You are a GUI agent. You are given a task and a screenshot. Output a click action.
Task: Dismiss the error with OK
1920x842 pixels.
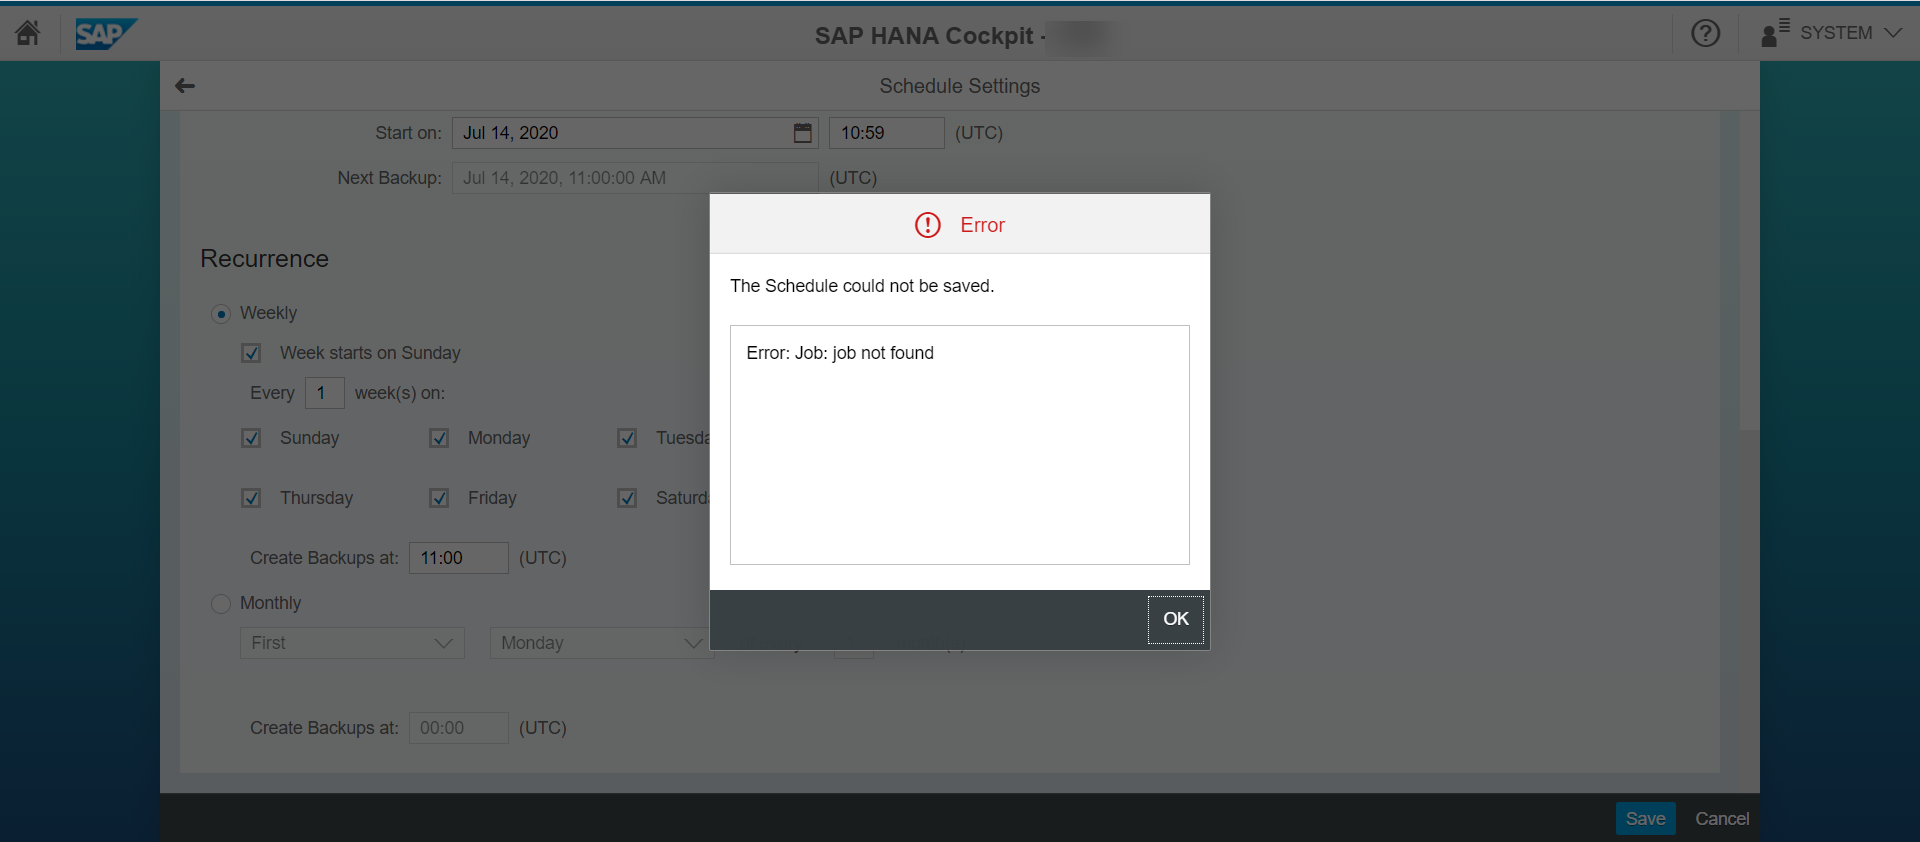pos(1176,619)
